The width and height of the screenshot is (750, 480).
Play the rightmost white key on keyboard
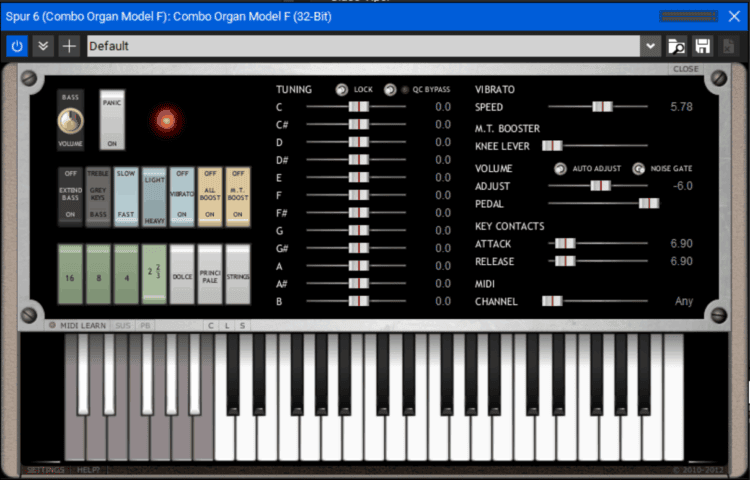(x=673, y=397)
